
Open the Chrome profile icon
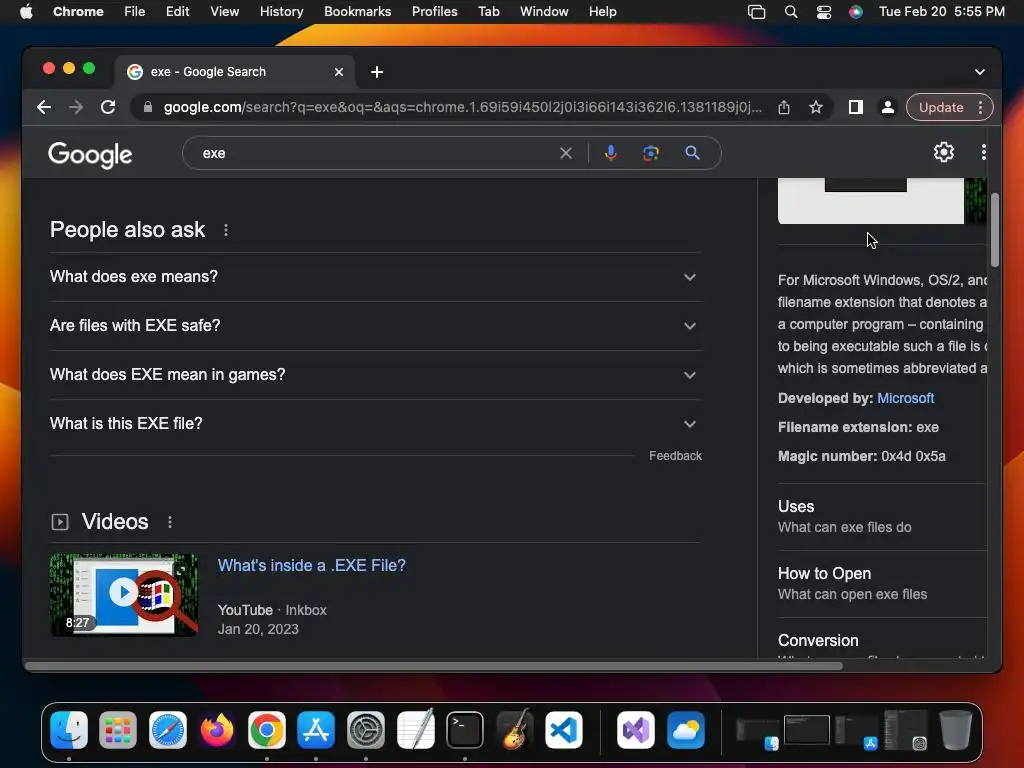tap(888, 107)
